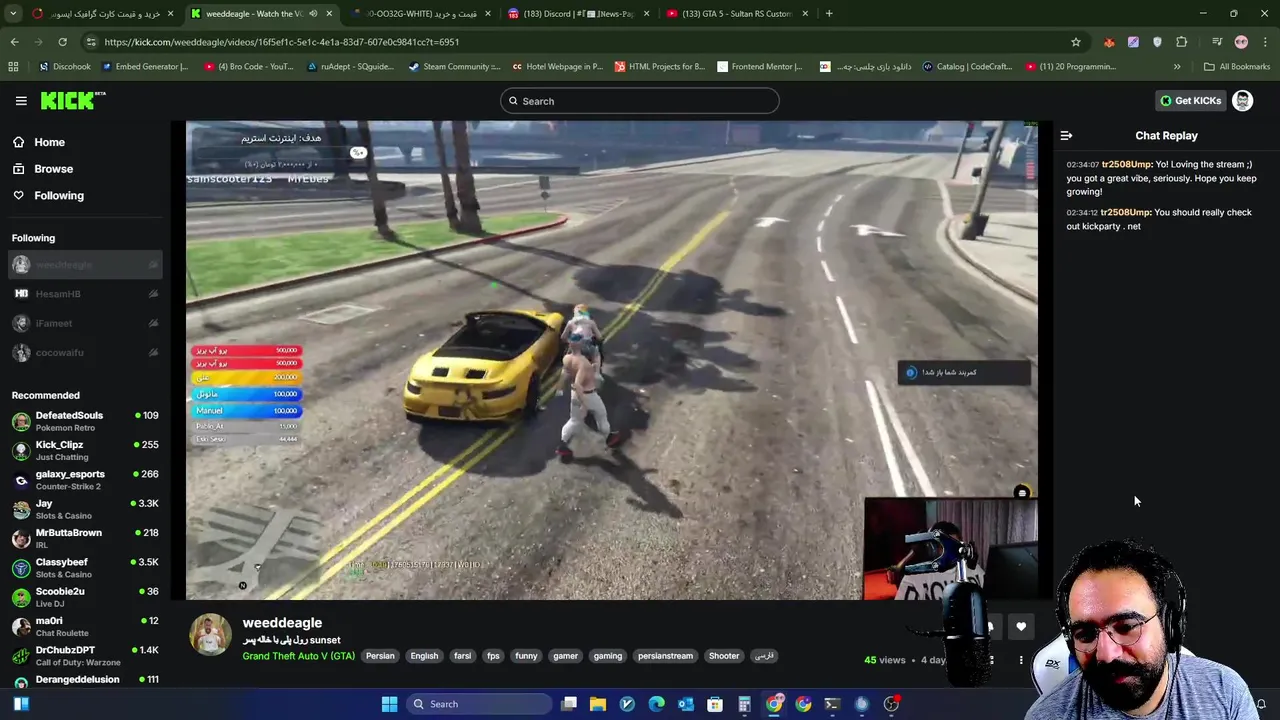Open the Chrome three-dot menu

tap(1265, 42)
